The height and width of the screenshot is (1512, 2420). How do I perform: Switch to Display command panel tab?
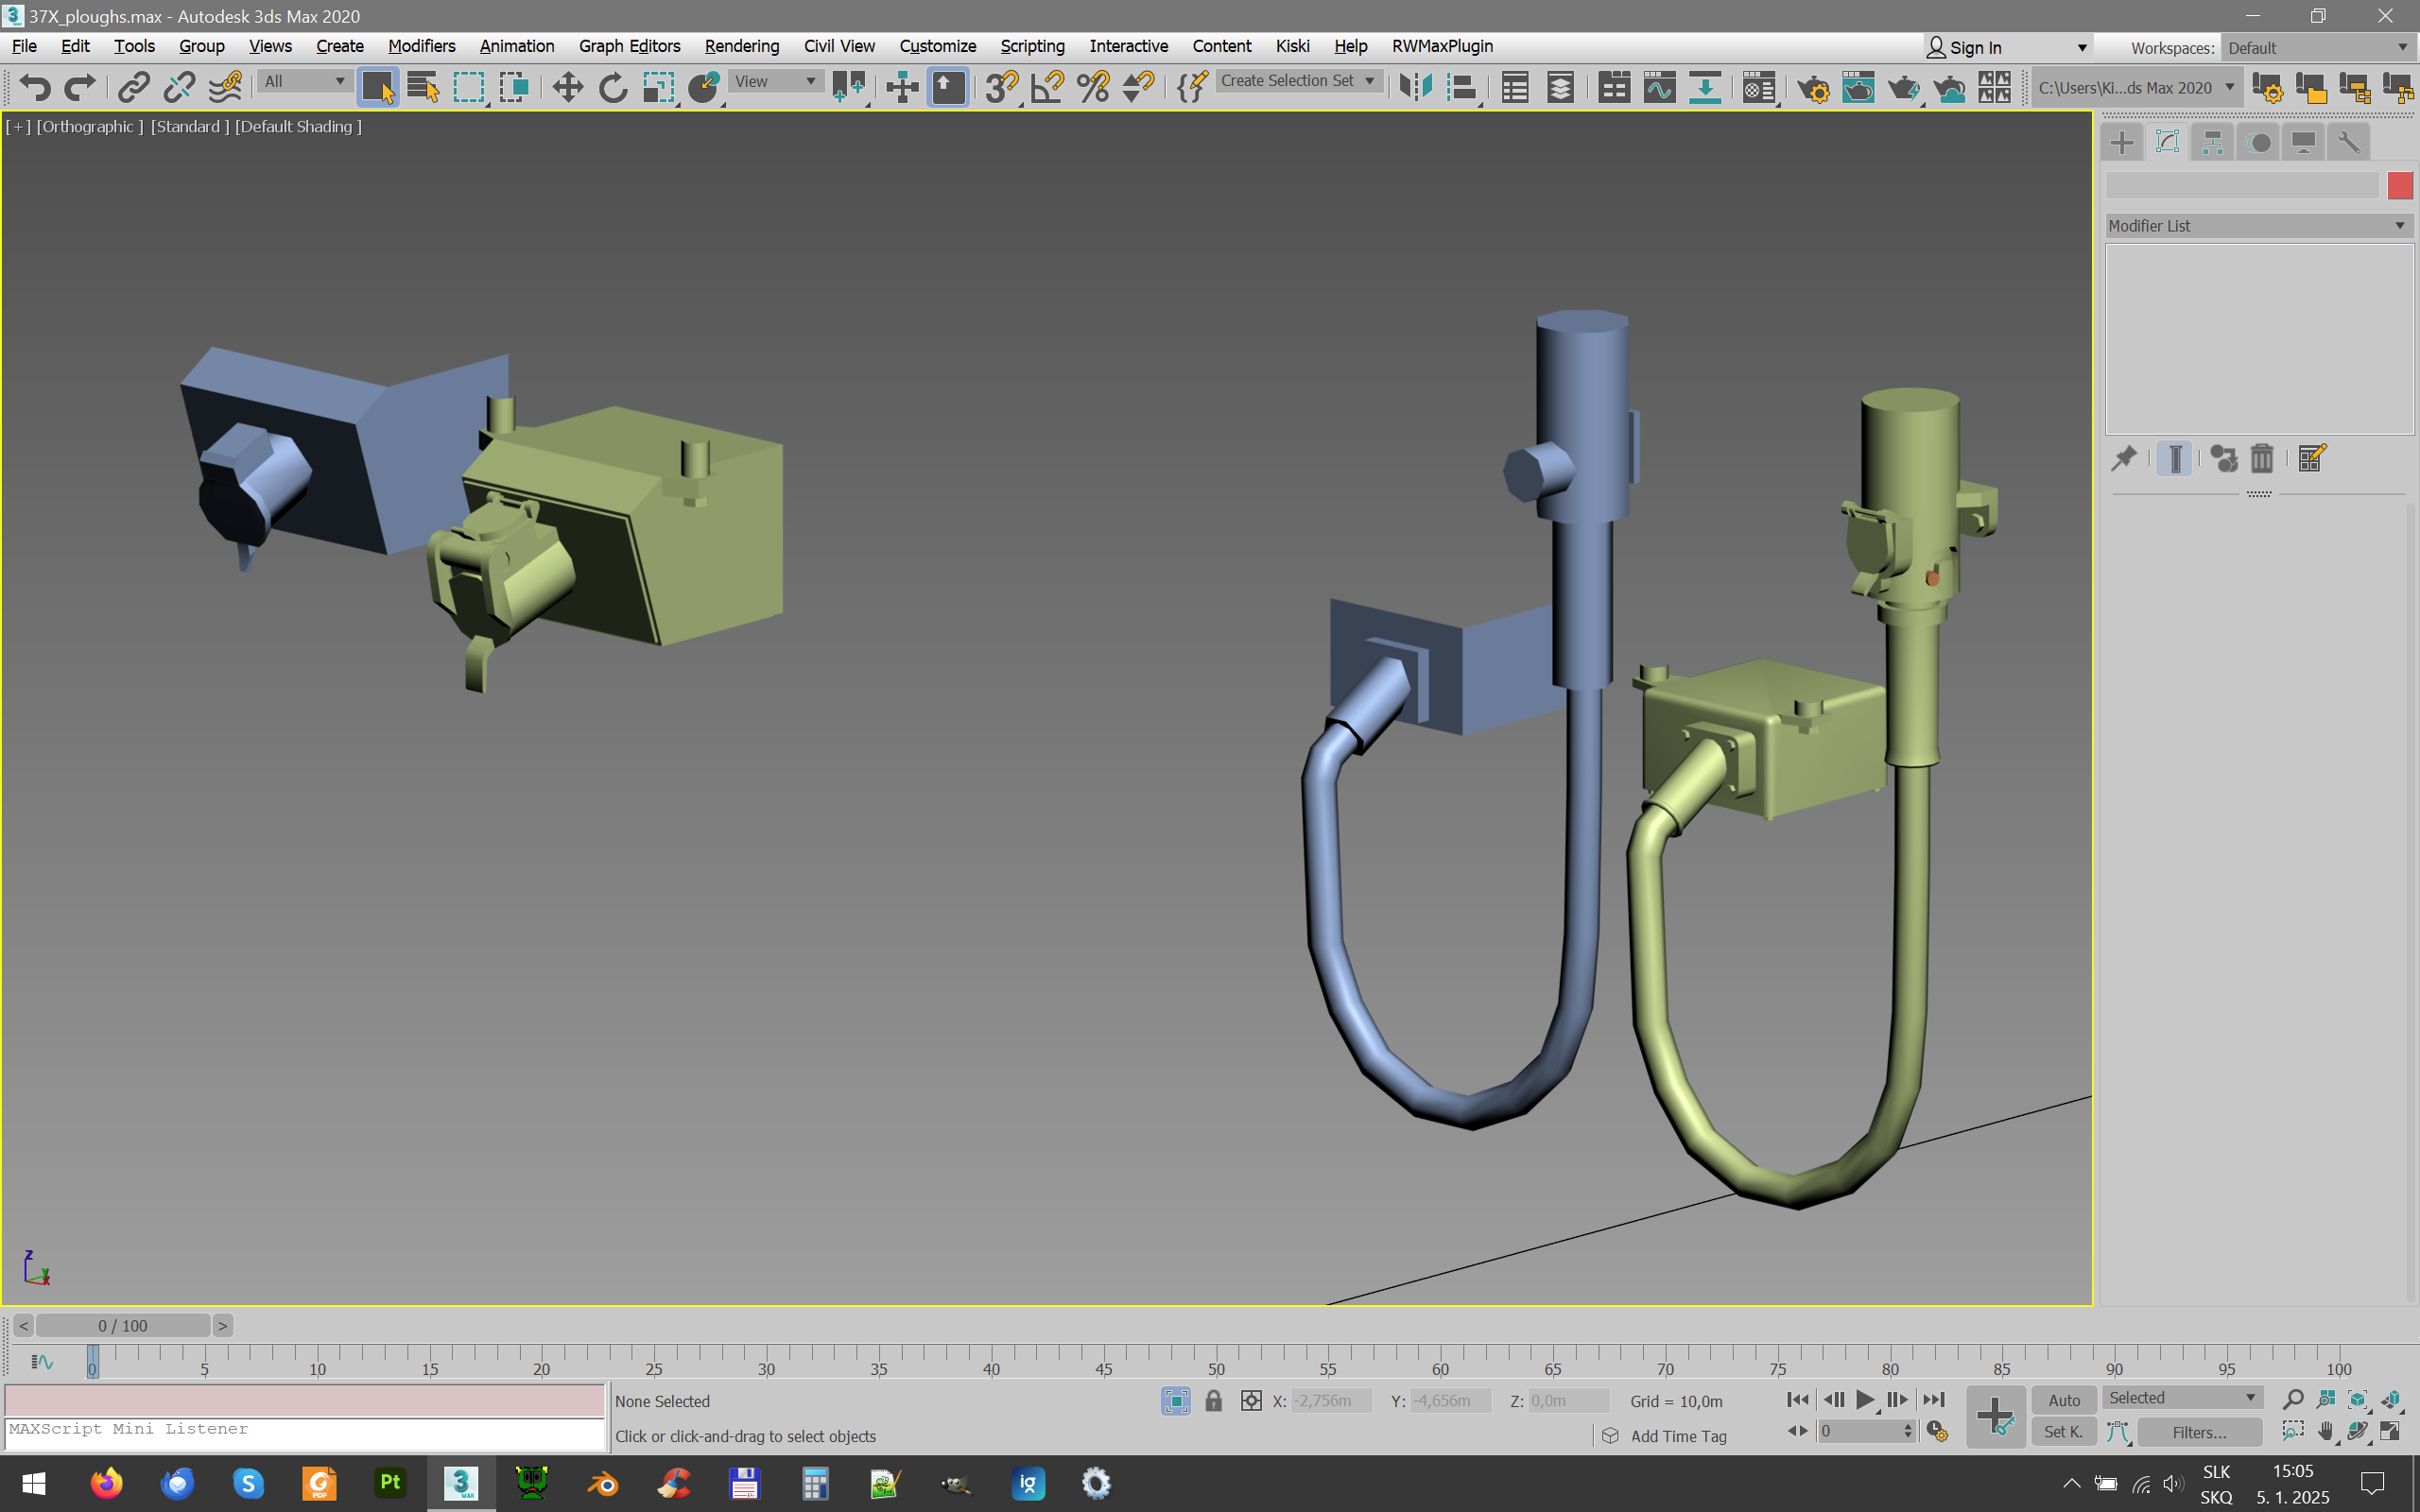(2303, 143)
